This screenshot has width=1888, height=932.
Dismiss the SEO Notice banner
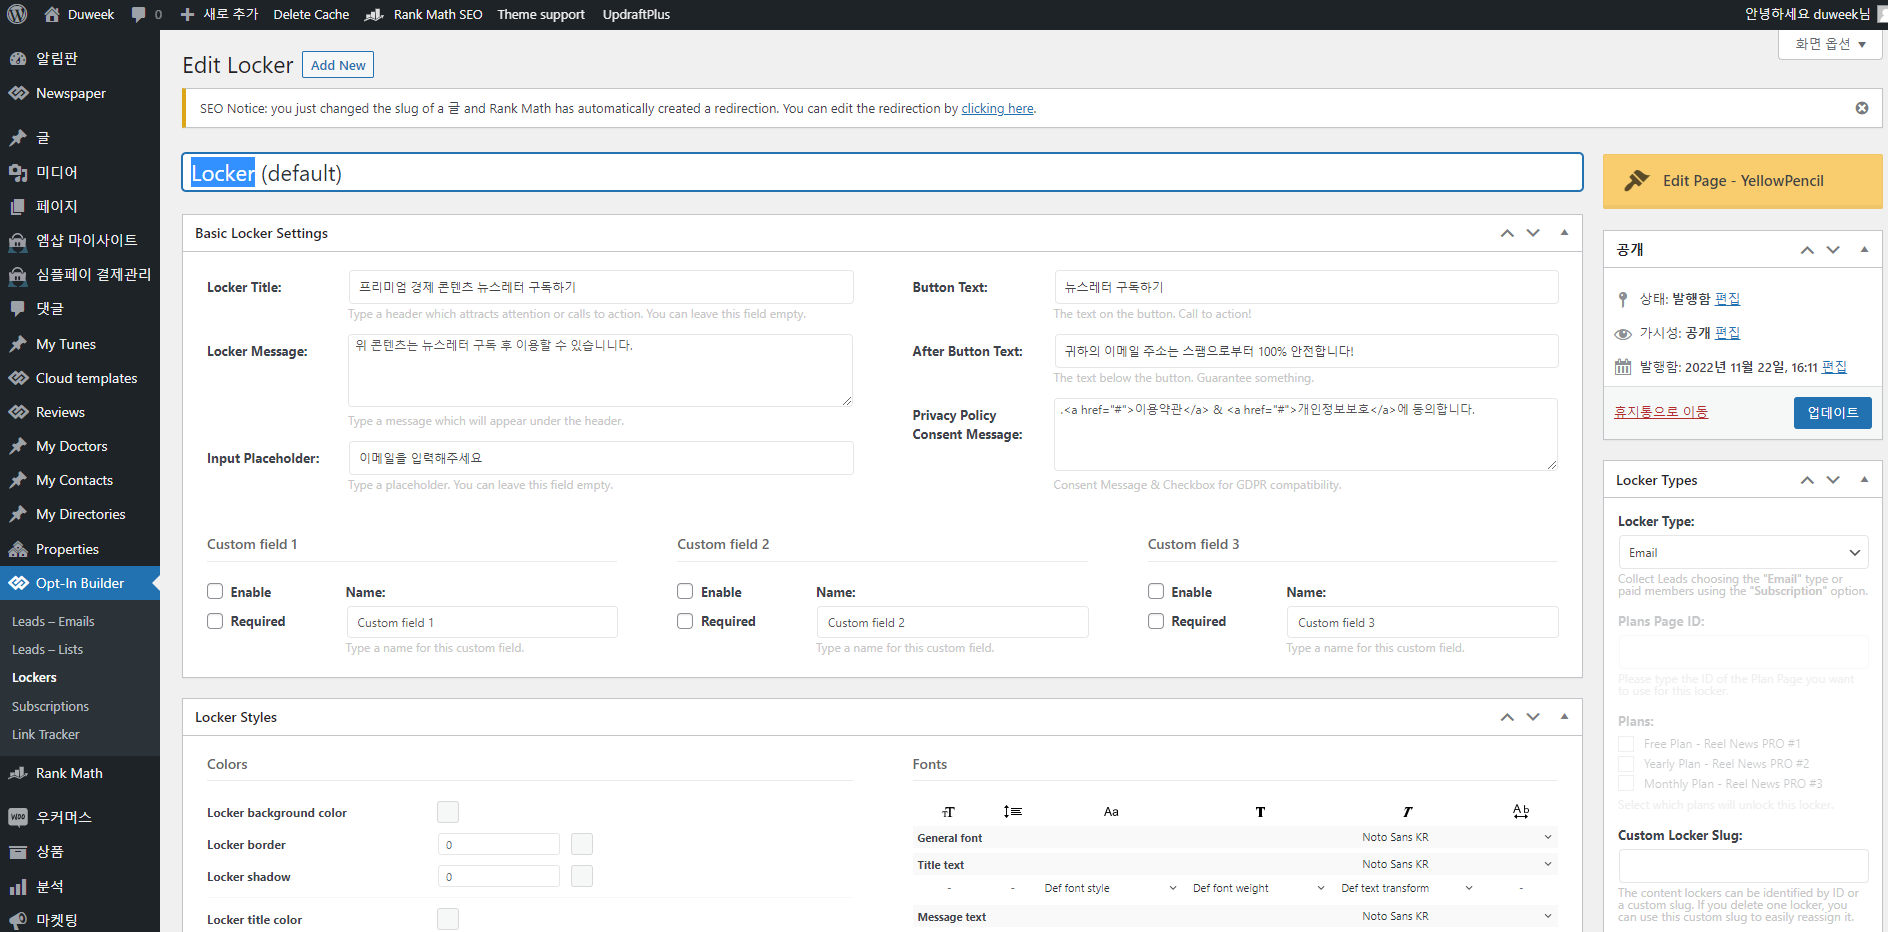click(x=1862, y=108)
